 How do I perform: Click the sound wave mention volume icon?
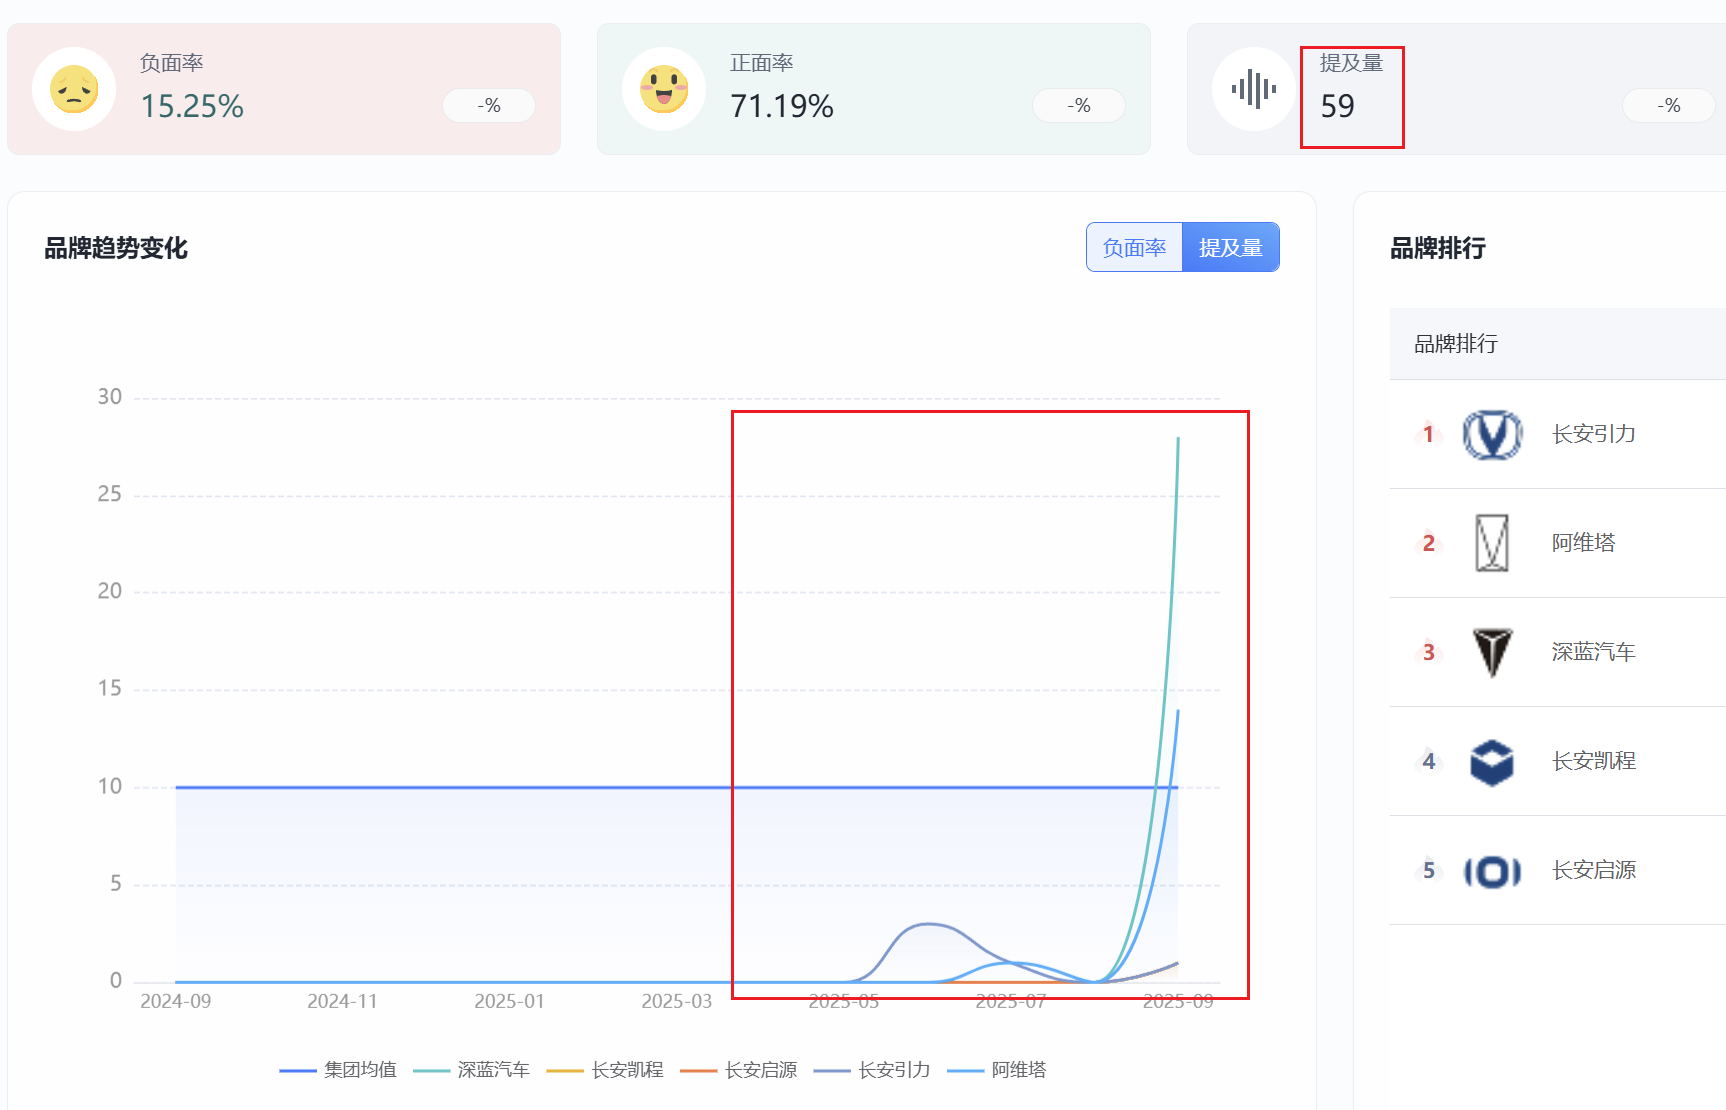1253,89
